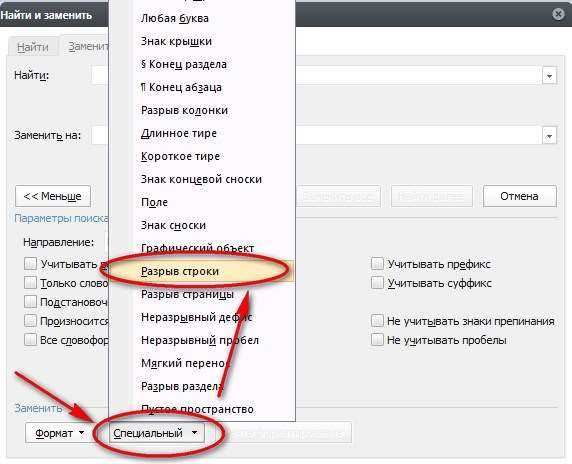This screenshot has width=572, height=464.
Task: Toggle 'Произносится' sounds-like checkbox
Action: click(x=30, y=321)
